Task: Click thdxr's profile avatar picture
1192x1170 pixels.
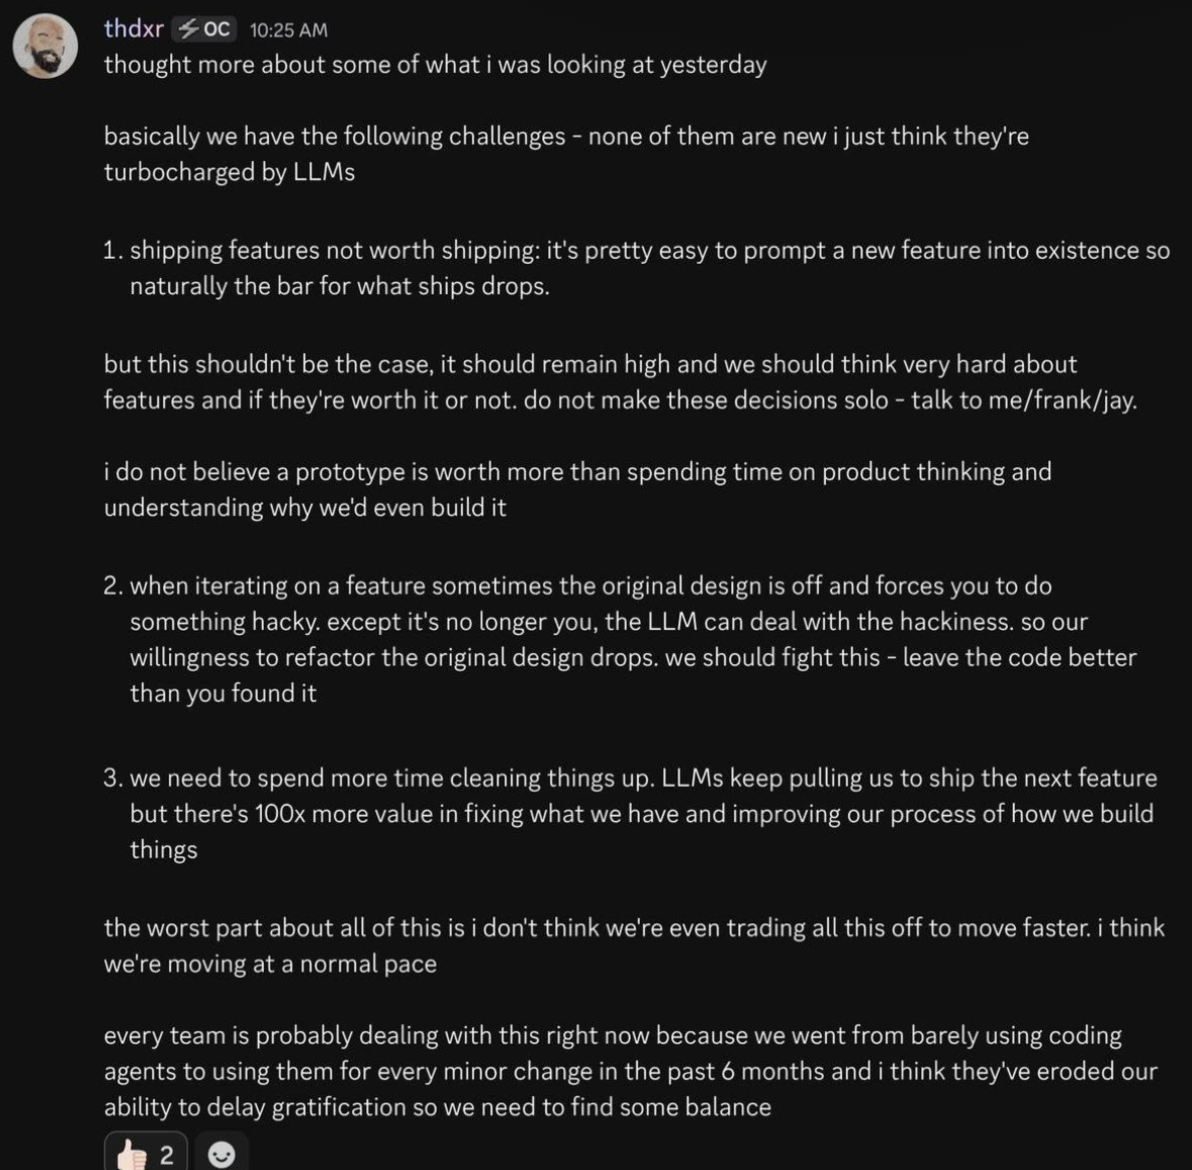Action: [44, 46]
